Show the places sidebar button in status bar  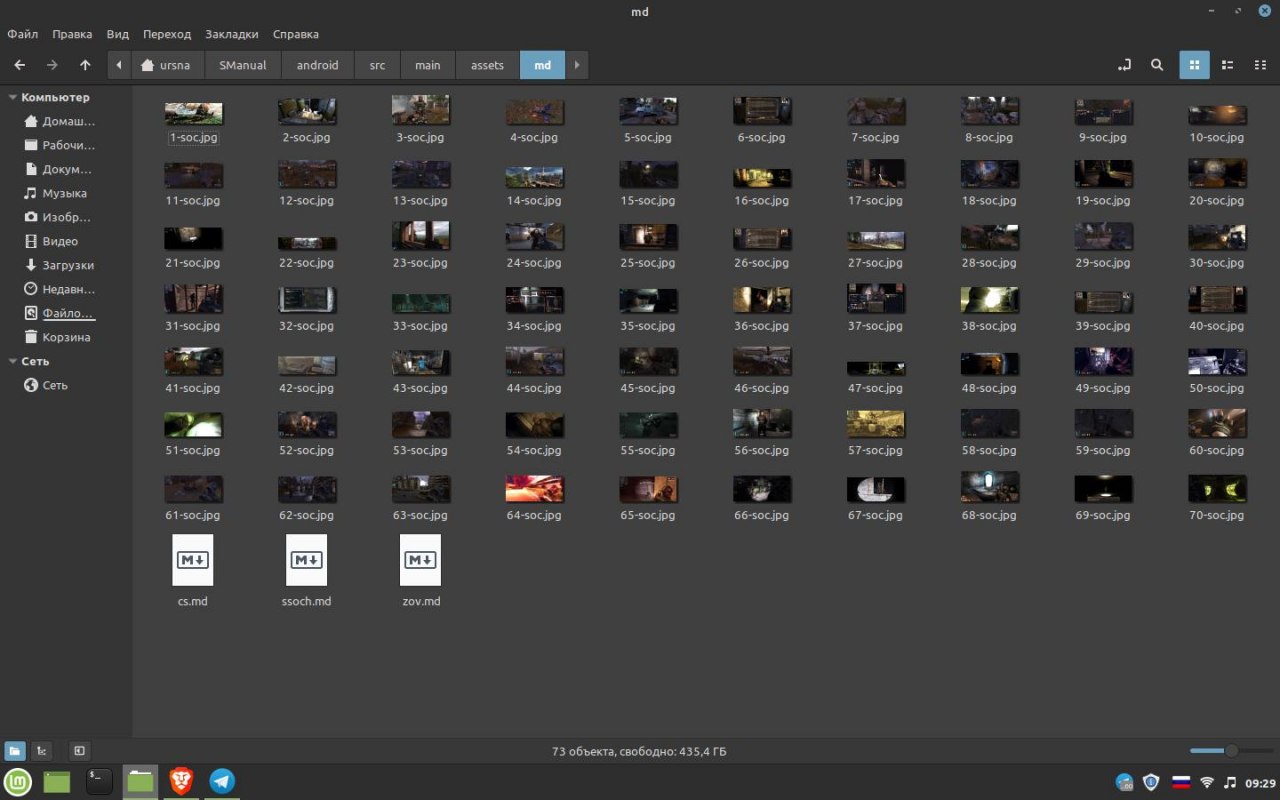[15, 751]
